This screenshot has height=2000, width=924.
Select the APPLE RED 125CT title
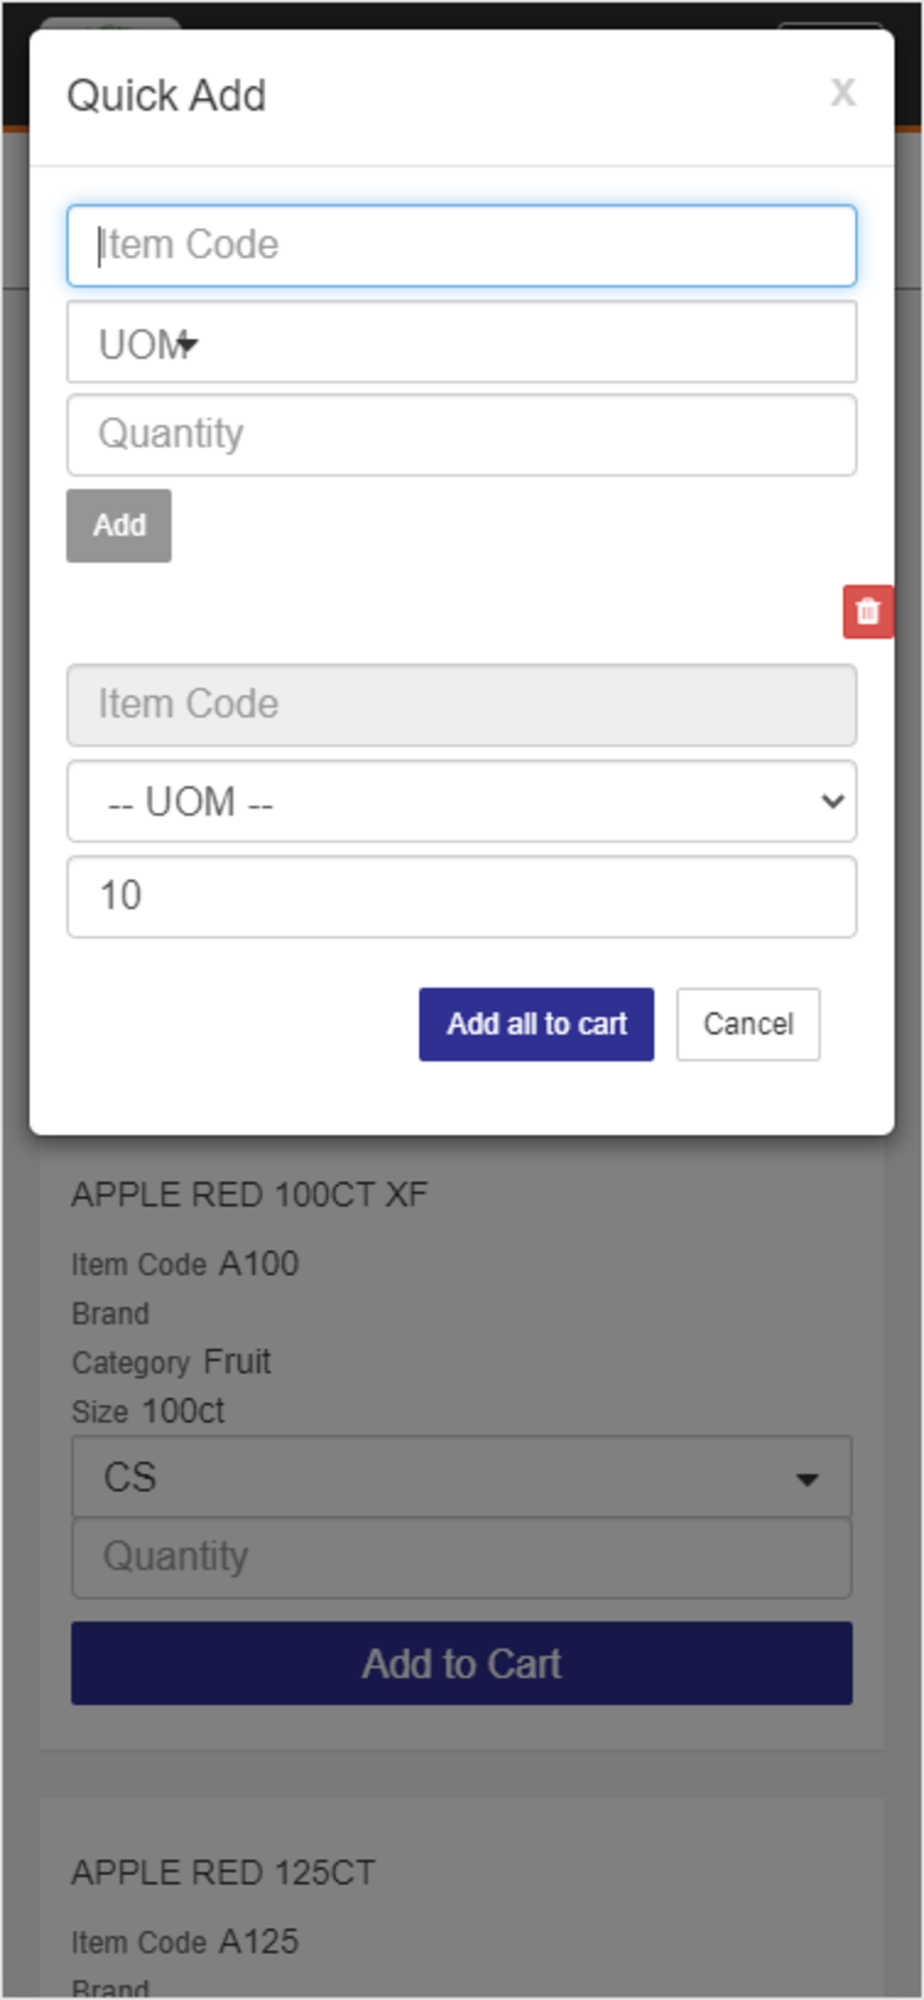[223, 1872]
